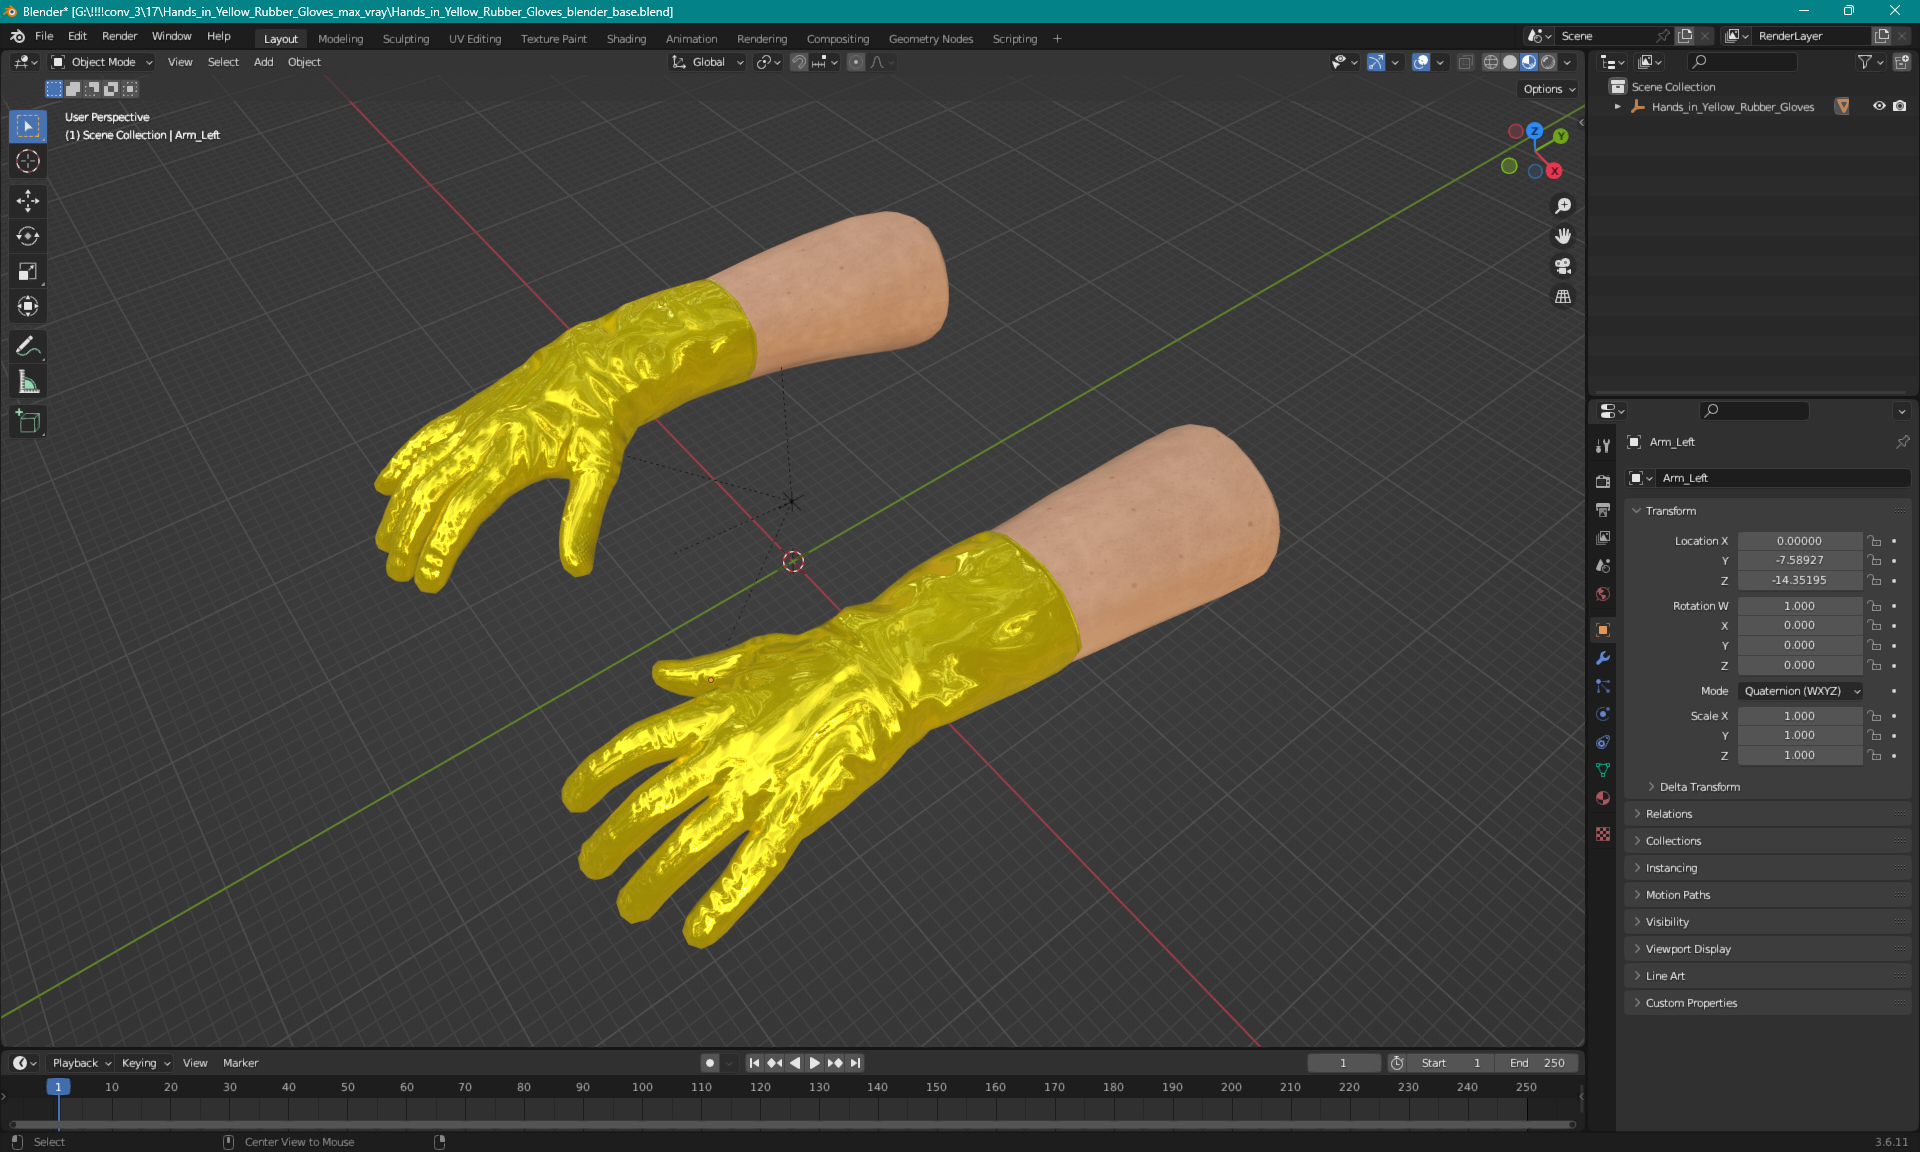Toggle viewport overlays
Screen dimensions: 1920x1152
pyautogui.click(x=1421, y=62)
